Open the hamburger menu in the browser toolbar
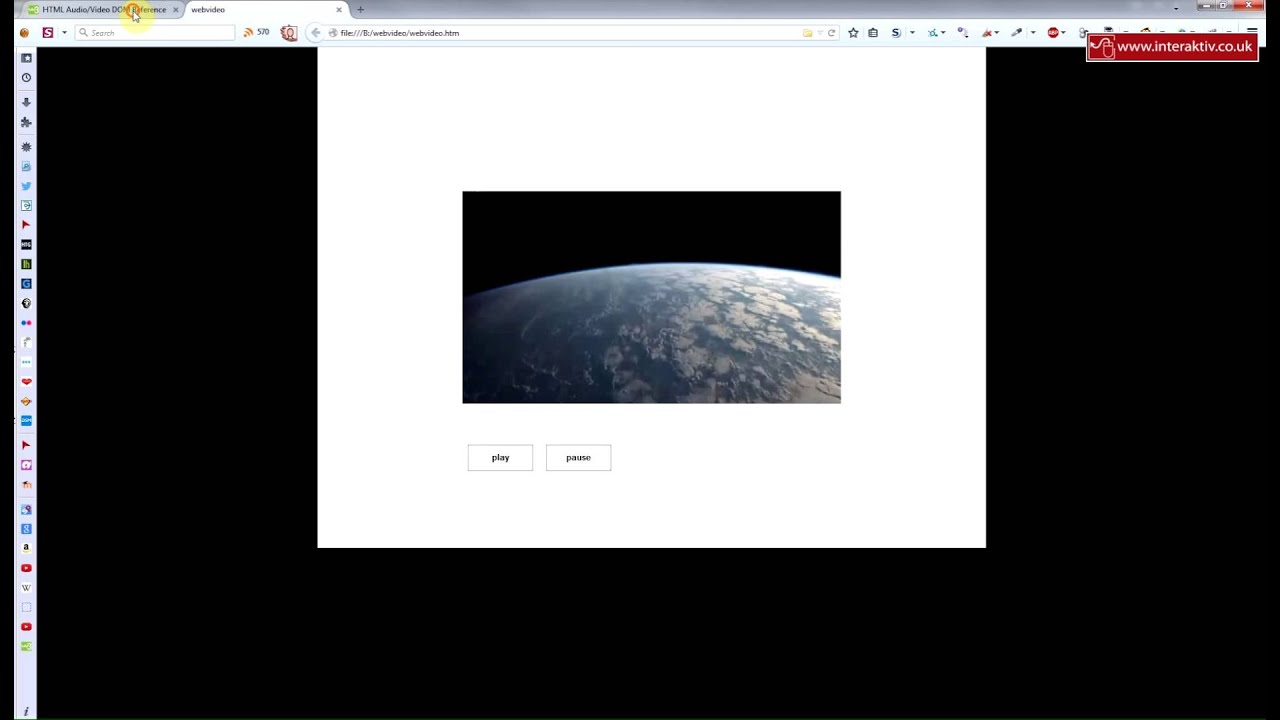The height and width of the screenshot is (720, 1280). [1252, 31]
